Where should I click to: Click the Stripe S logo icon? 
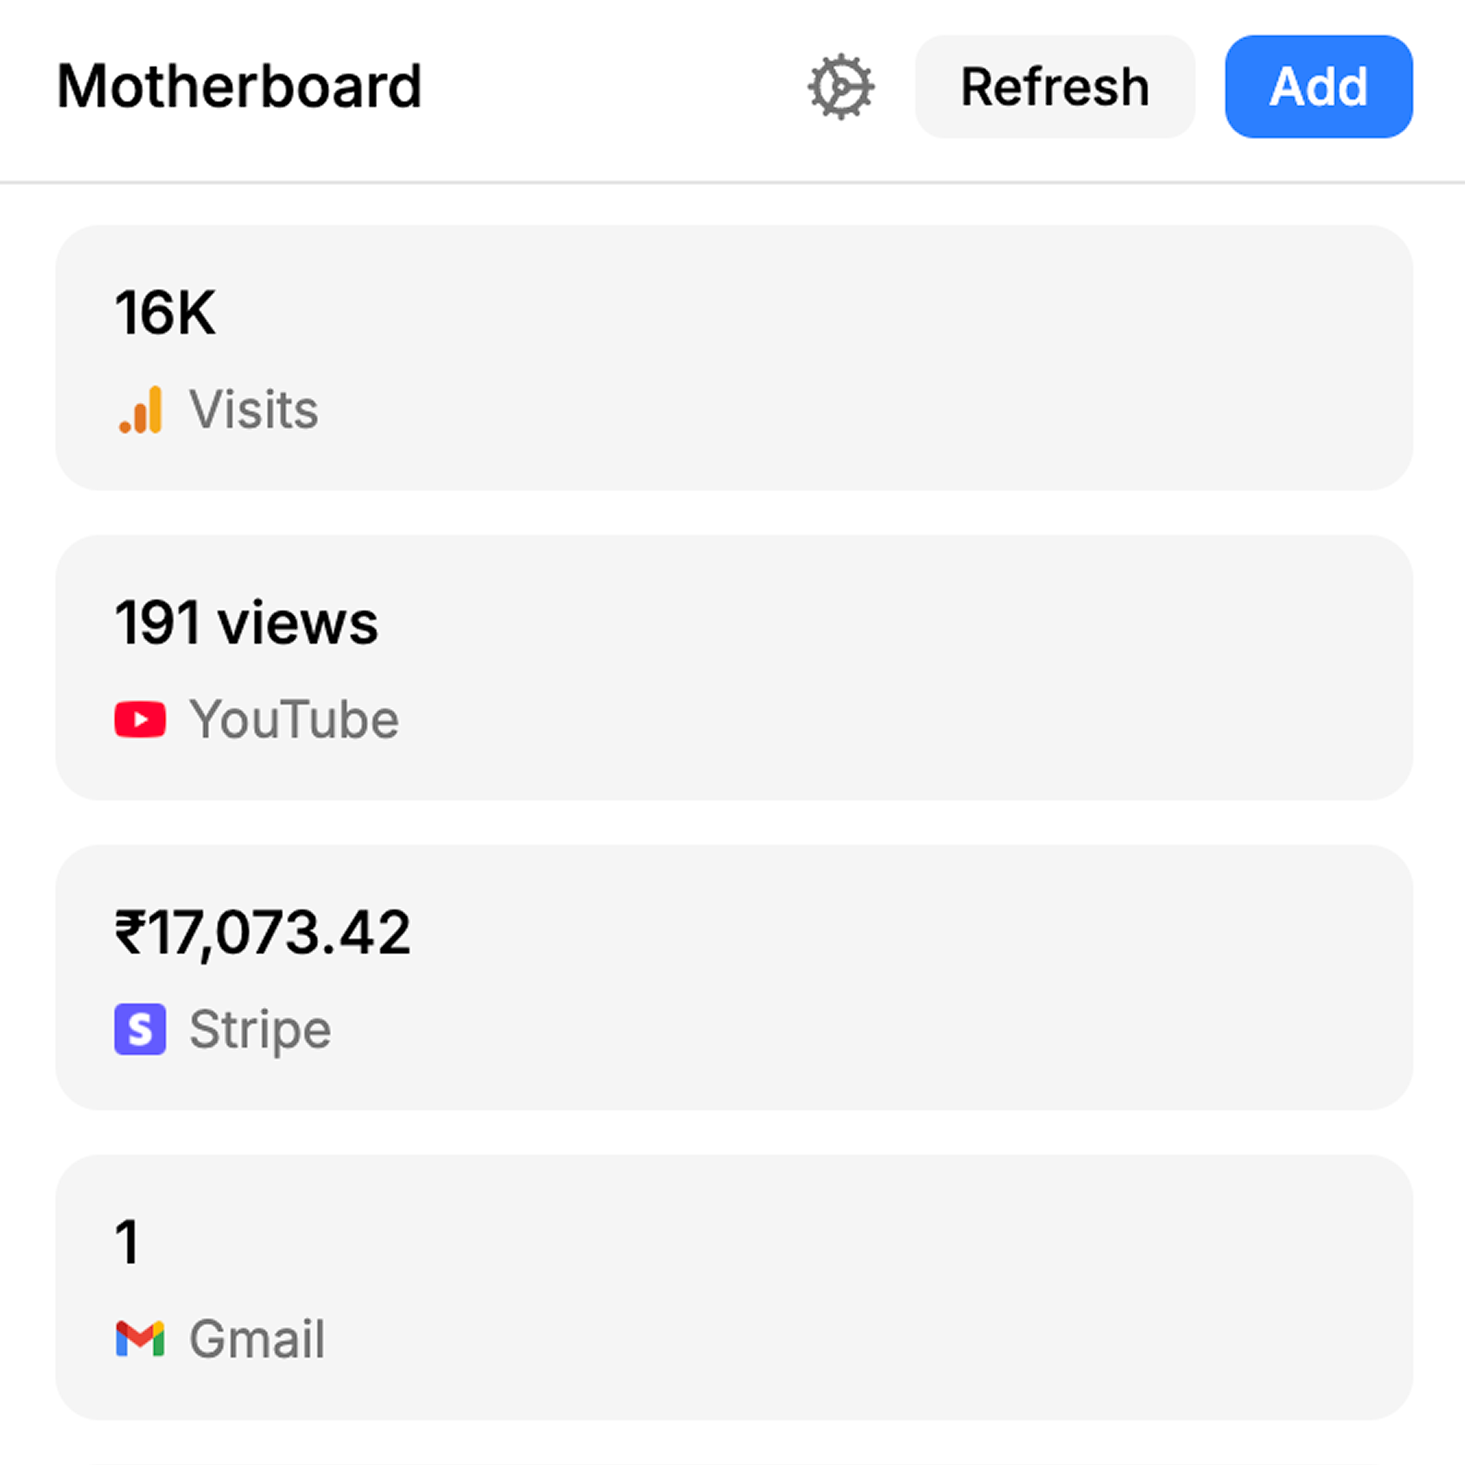pyautogui.click(x=140, y=1030)
